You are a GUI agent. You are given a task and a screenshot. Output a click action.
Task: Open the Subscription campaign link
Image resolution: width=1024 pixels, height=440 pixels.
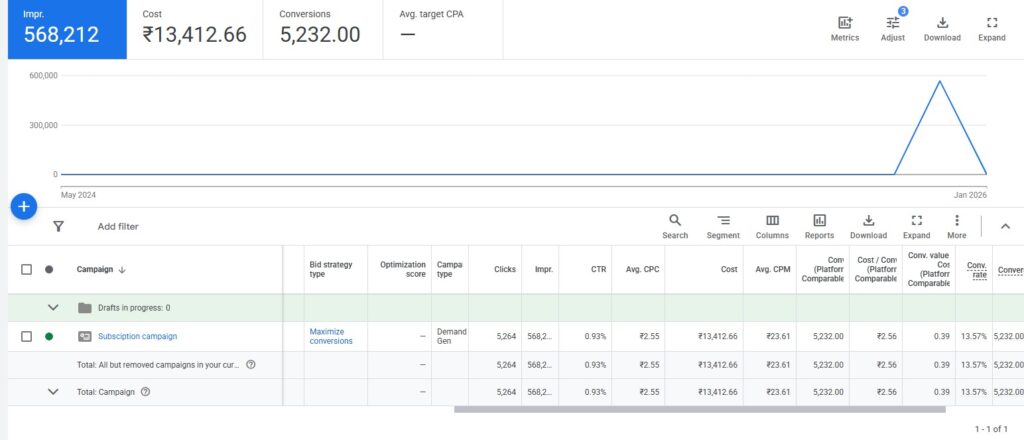(x=137, y=336)
